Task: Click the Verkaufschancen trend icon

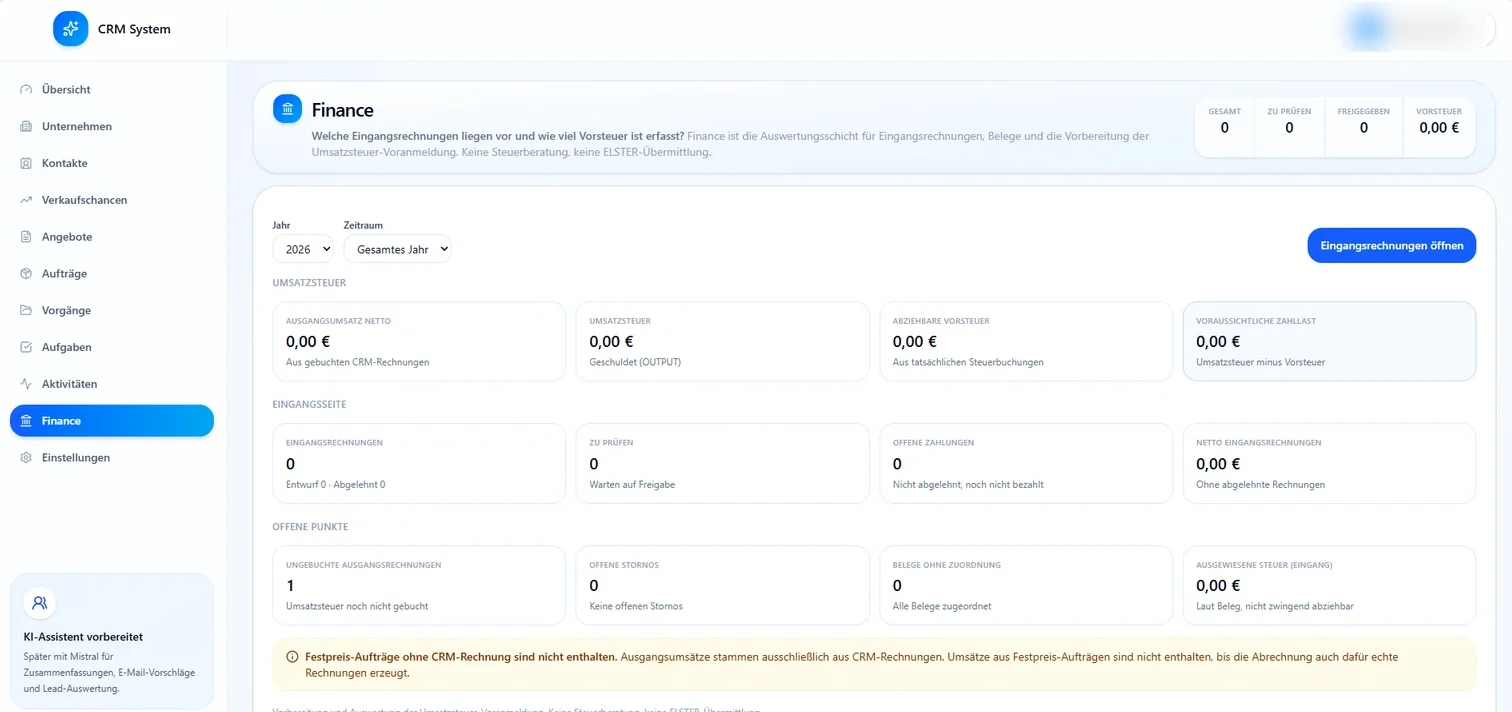Action: [x=26, y=200]
